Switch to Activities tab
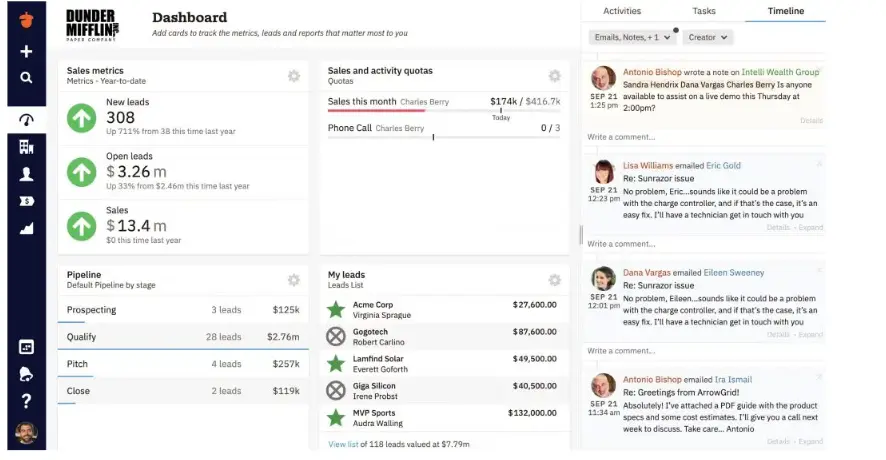 point(622,11)
